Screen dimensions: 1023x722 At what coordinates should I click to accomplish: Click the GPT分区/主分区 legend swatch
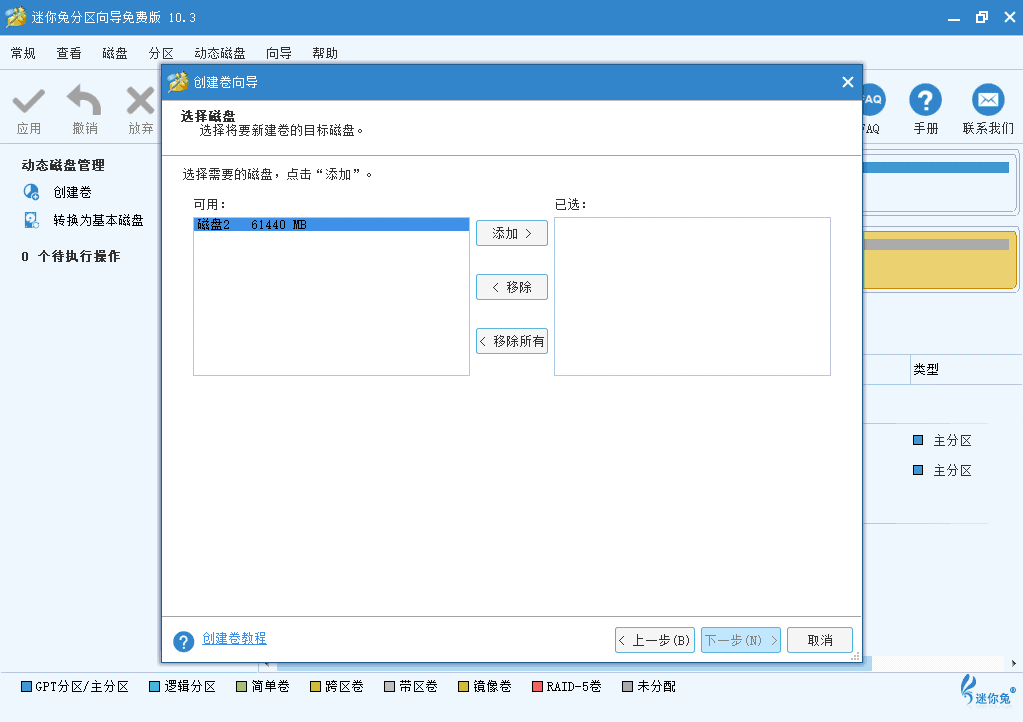point(26,686)
